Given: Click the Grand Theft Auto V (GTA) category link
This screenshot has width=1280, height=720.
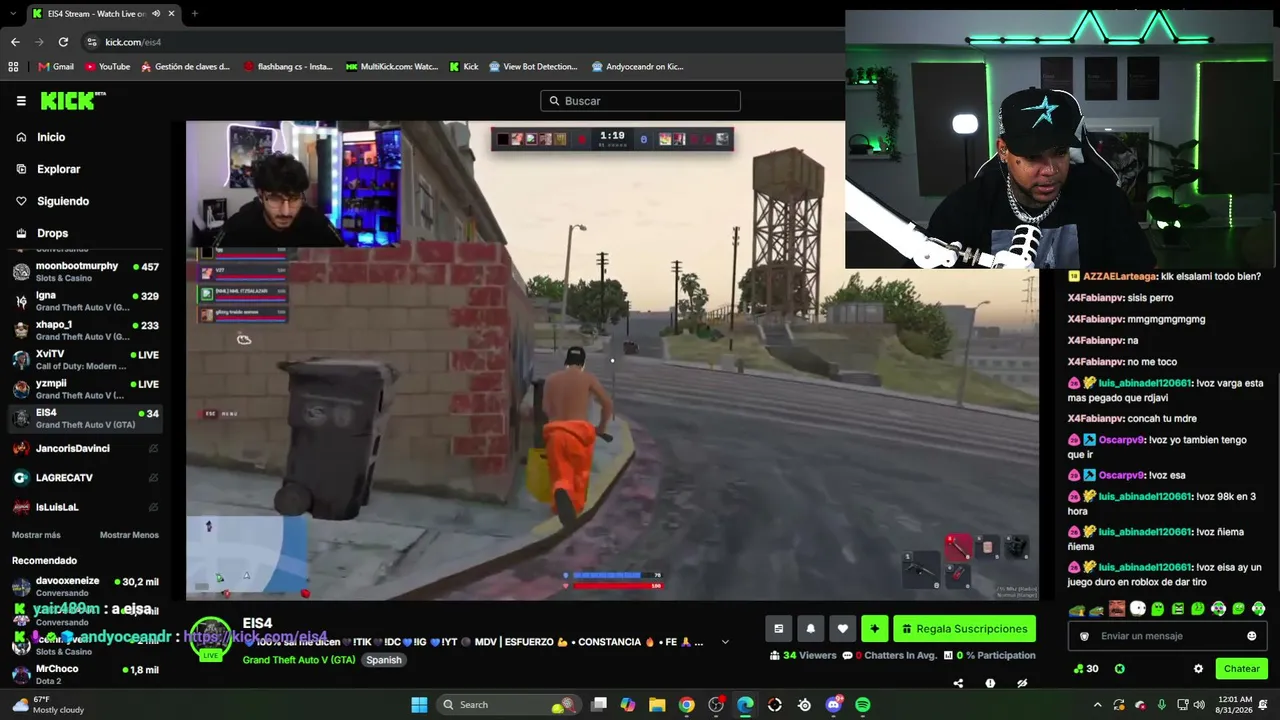Looking at the screenshot, I should coord(299,660).
